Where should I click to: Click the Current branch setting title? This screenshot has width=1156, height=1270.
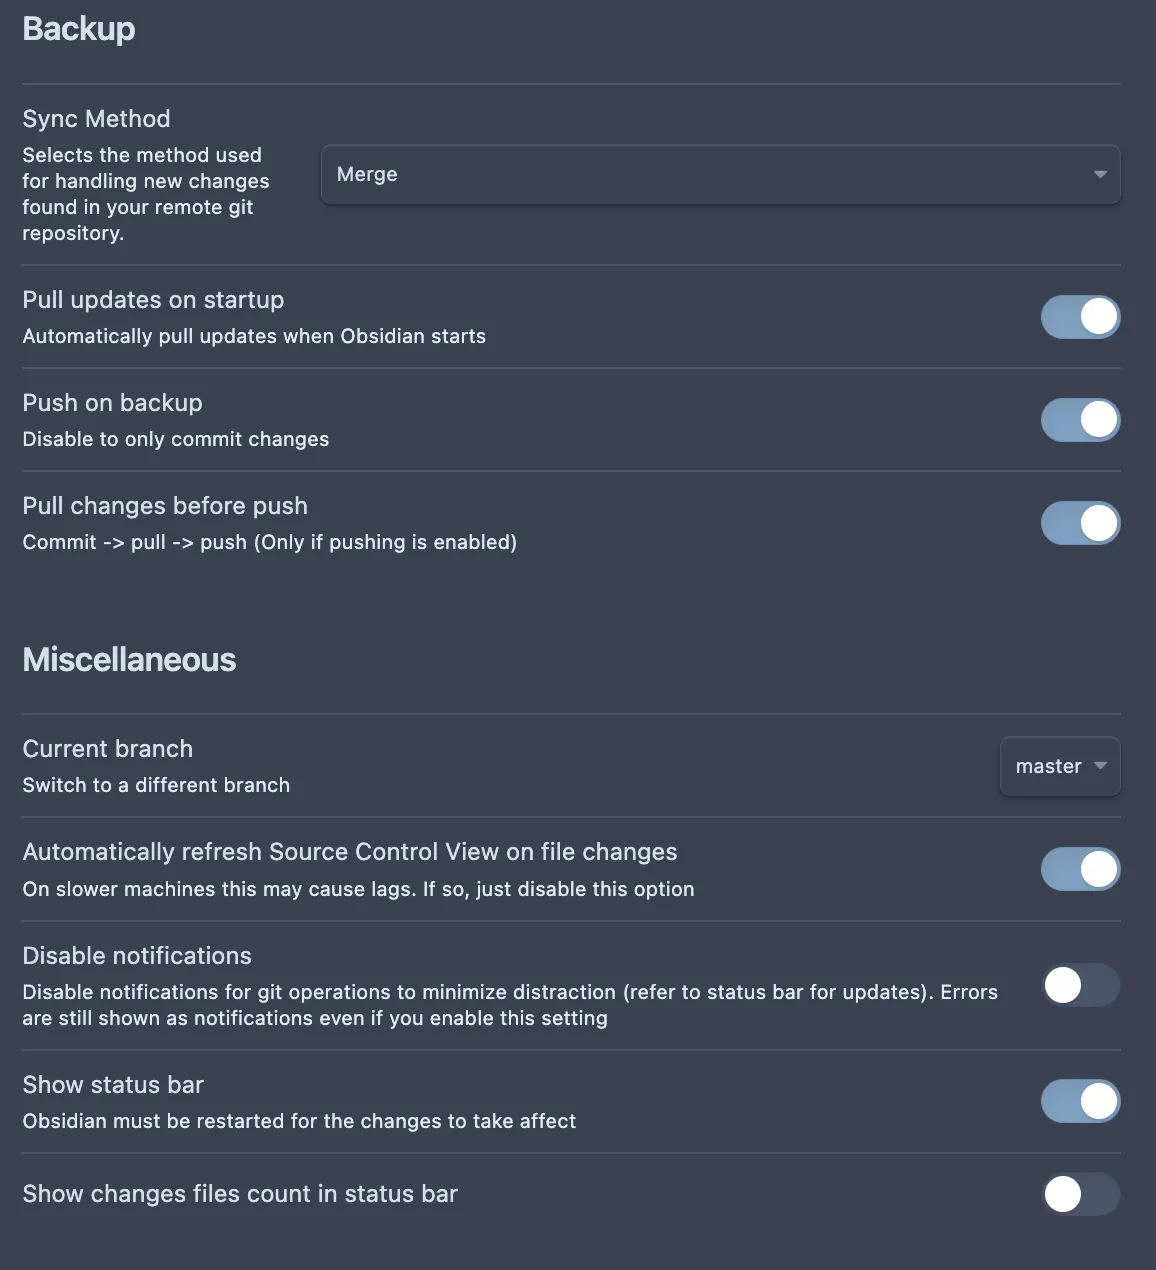(107, 749)
